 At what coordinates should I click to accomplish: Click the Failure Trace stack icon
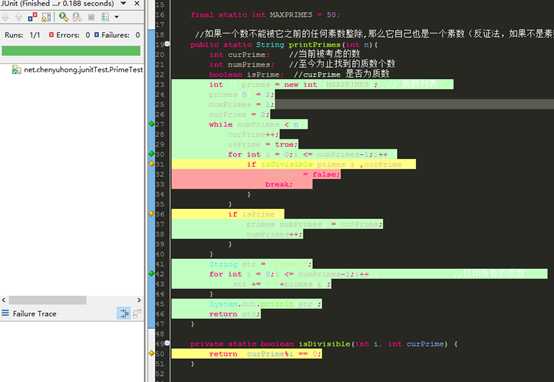coord(5,313)
